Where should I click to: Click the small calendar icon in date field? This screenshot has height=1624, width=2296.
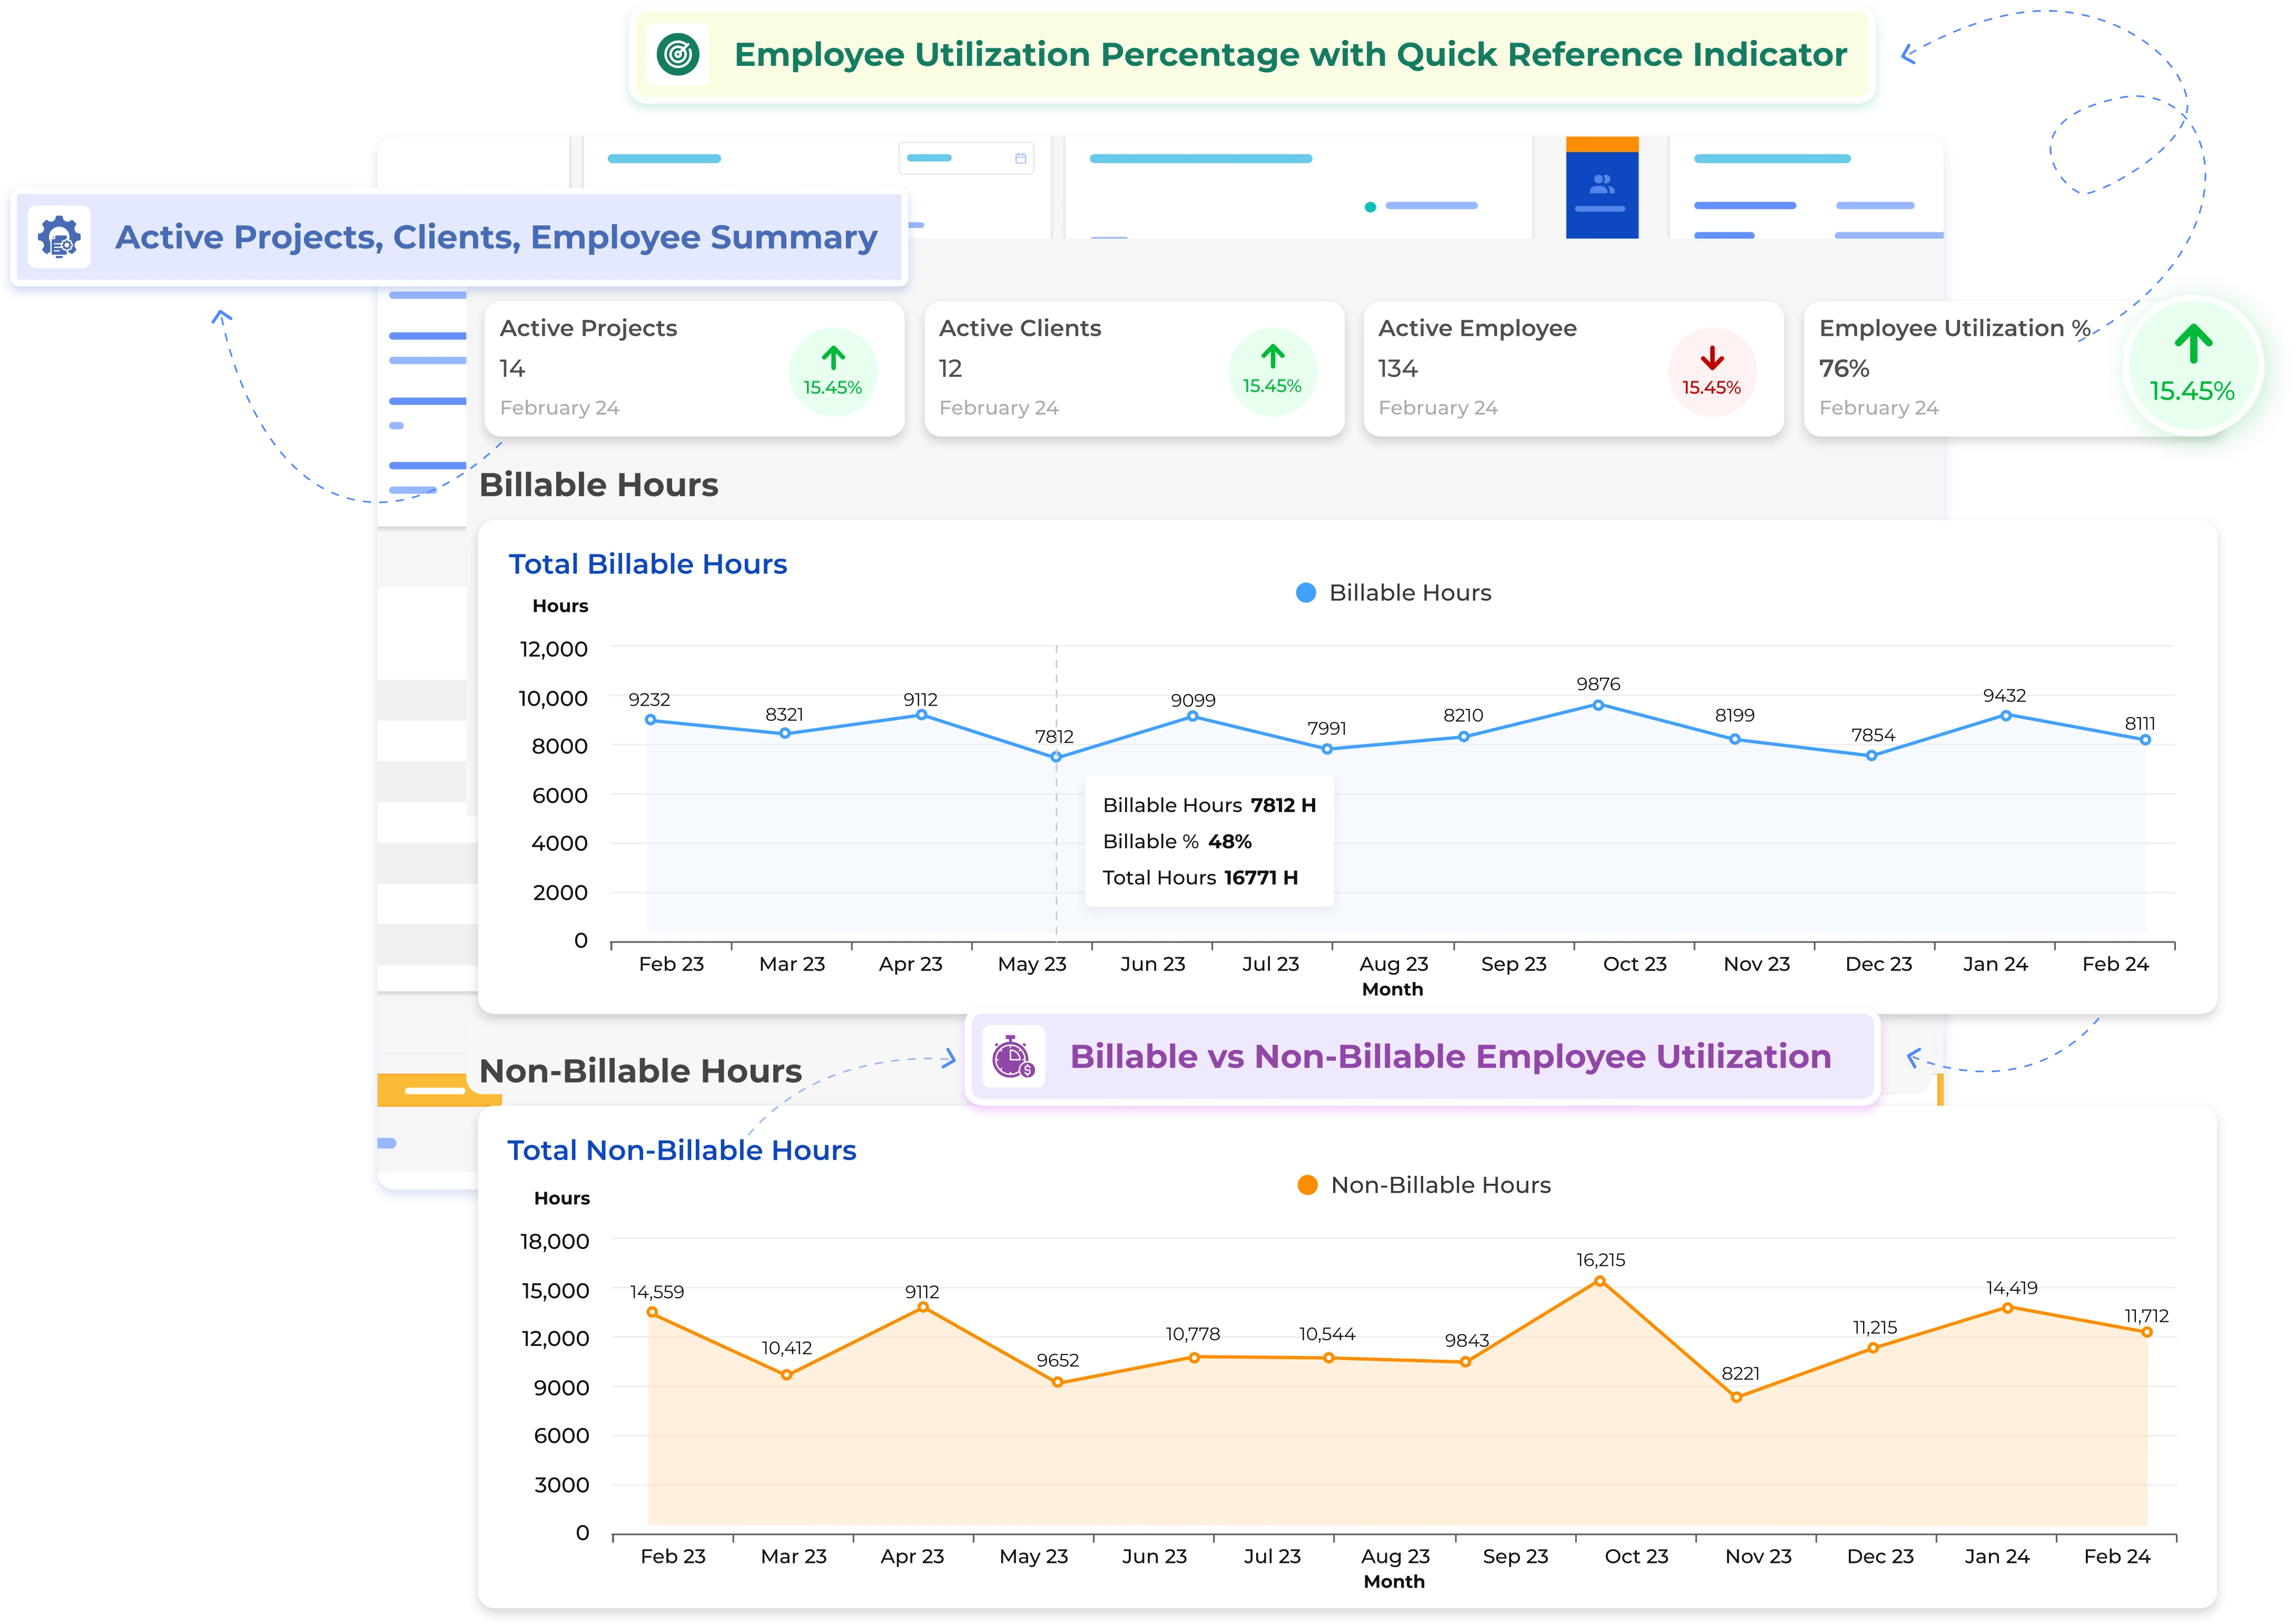tap(1020, 158)
